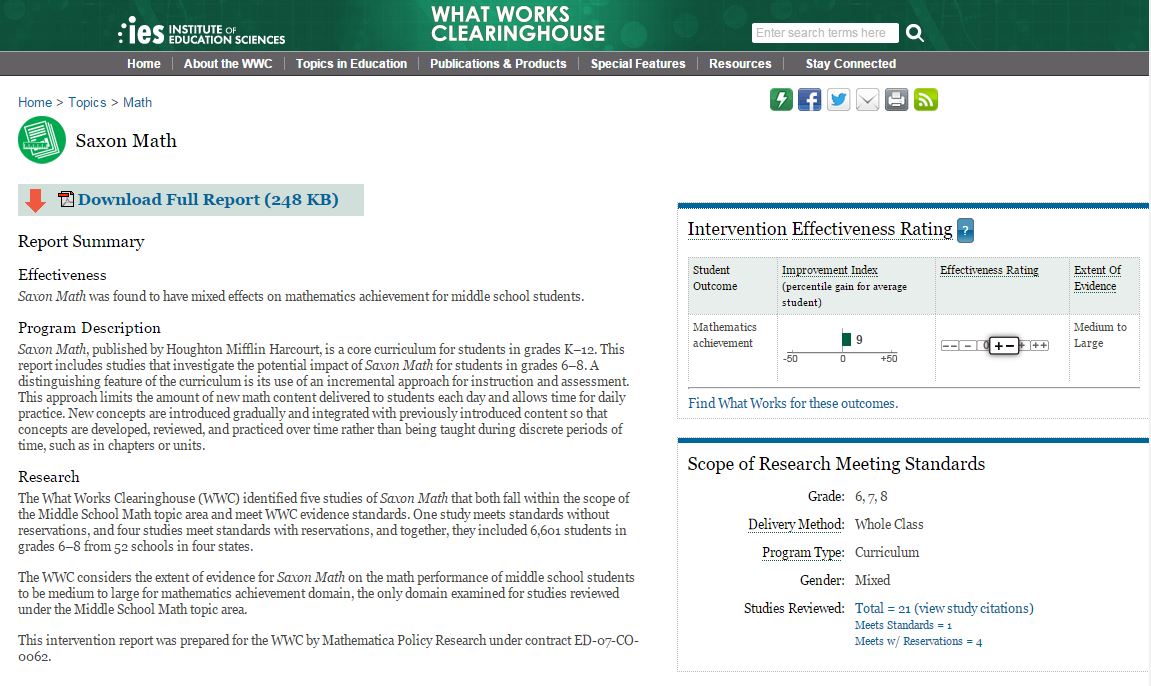Click the search magnifying glass icon
1151x686 pixels.
pos(915,33)
